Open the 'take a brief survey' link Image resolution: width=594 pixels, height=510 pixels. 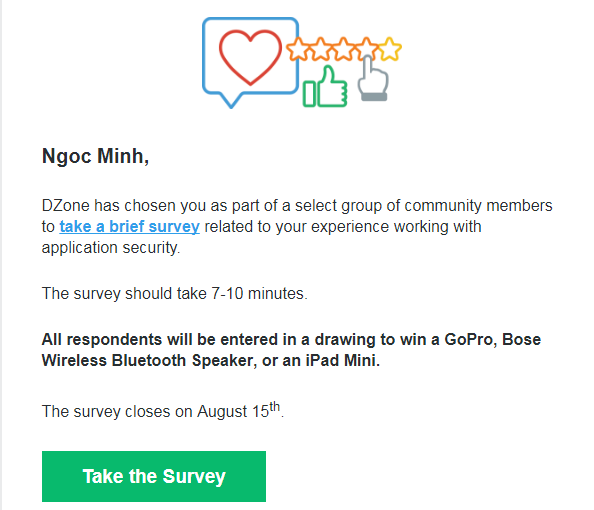tap(130, 227)
